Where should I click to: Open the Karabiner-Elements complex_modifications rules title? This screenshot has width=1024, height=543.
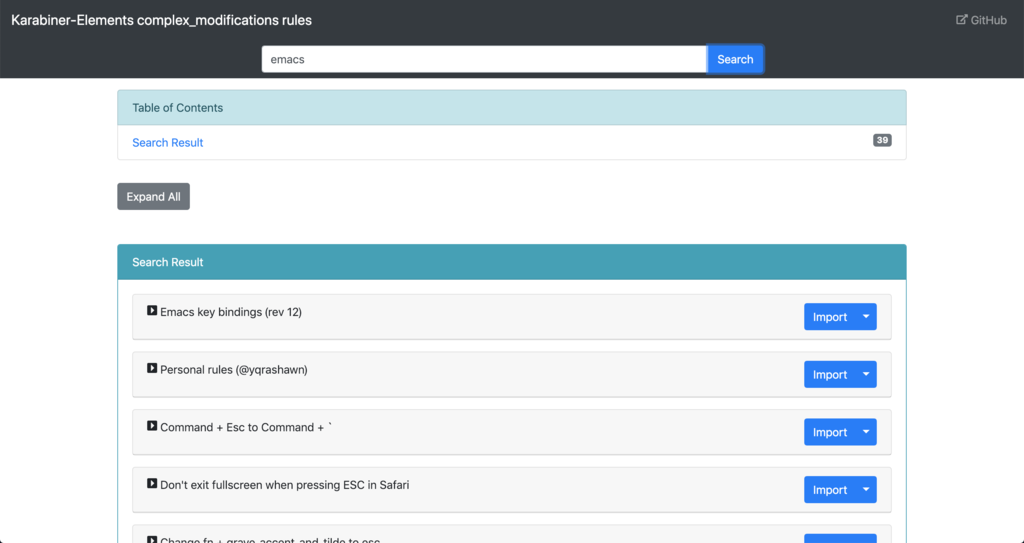[161, 20]
